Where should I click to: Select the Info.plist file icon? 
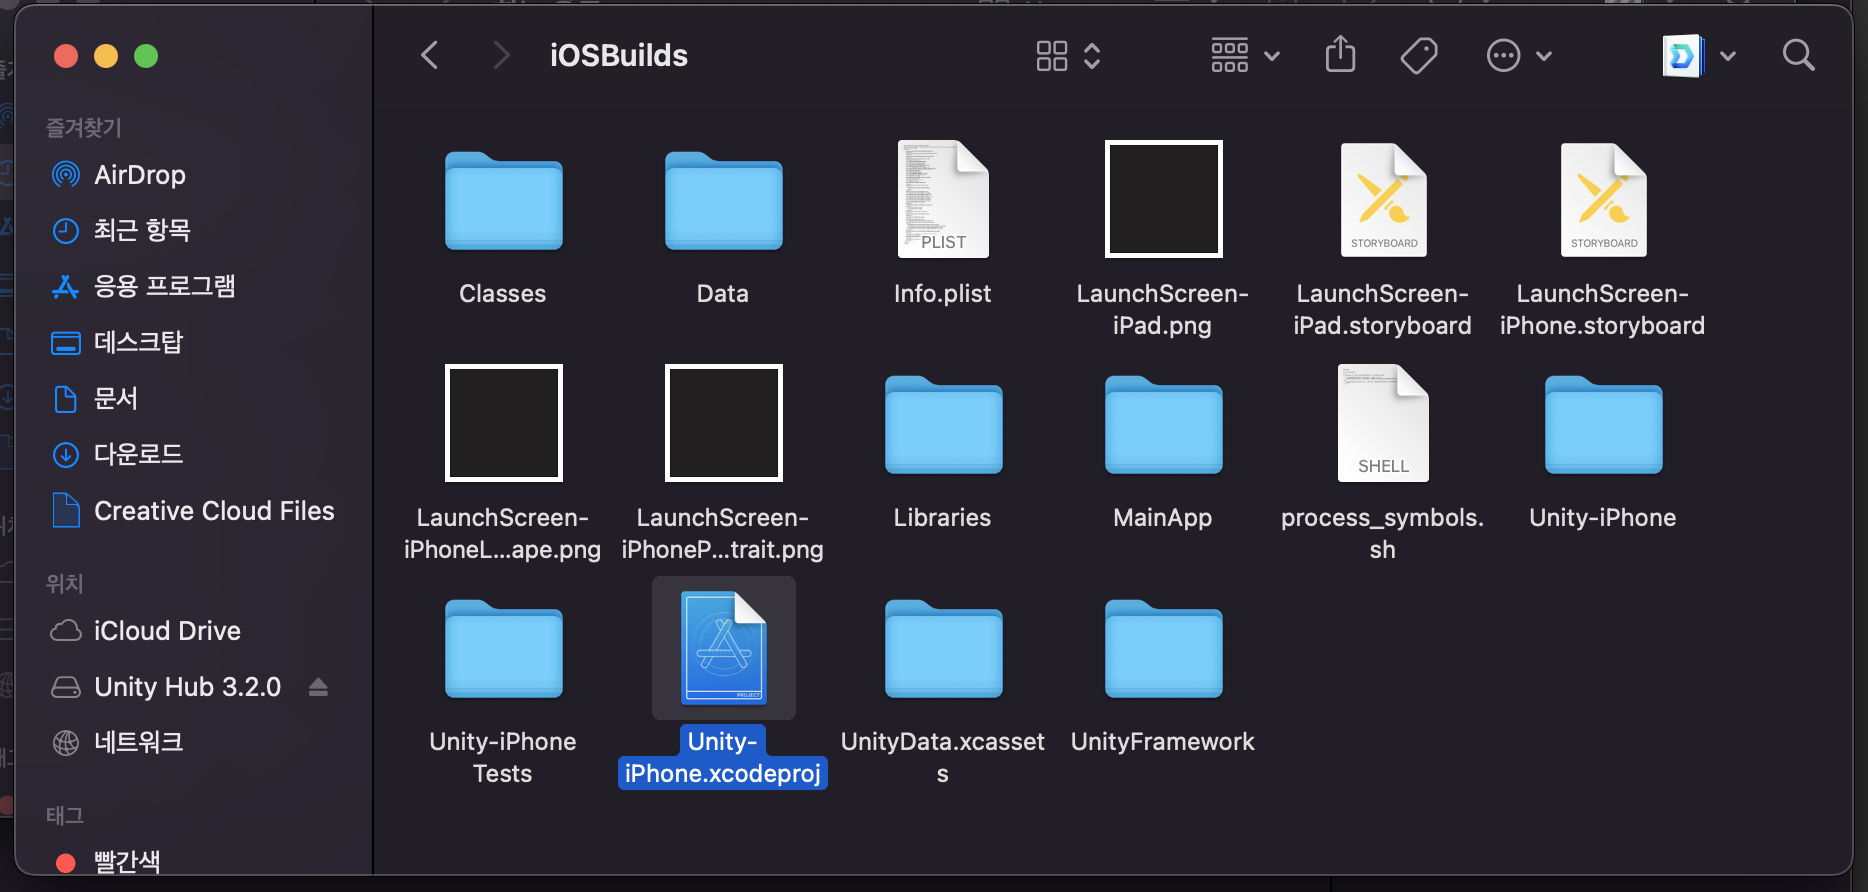tap(943, 199)
